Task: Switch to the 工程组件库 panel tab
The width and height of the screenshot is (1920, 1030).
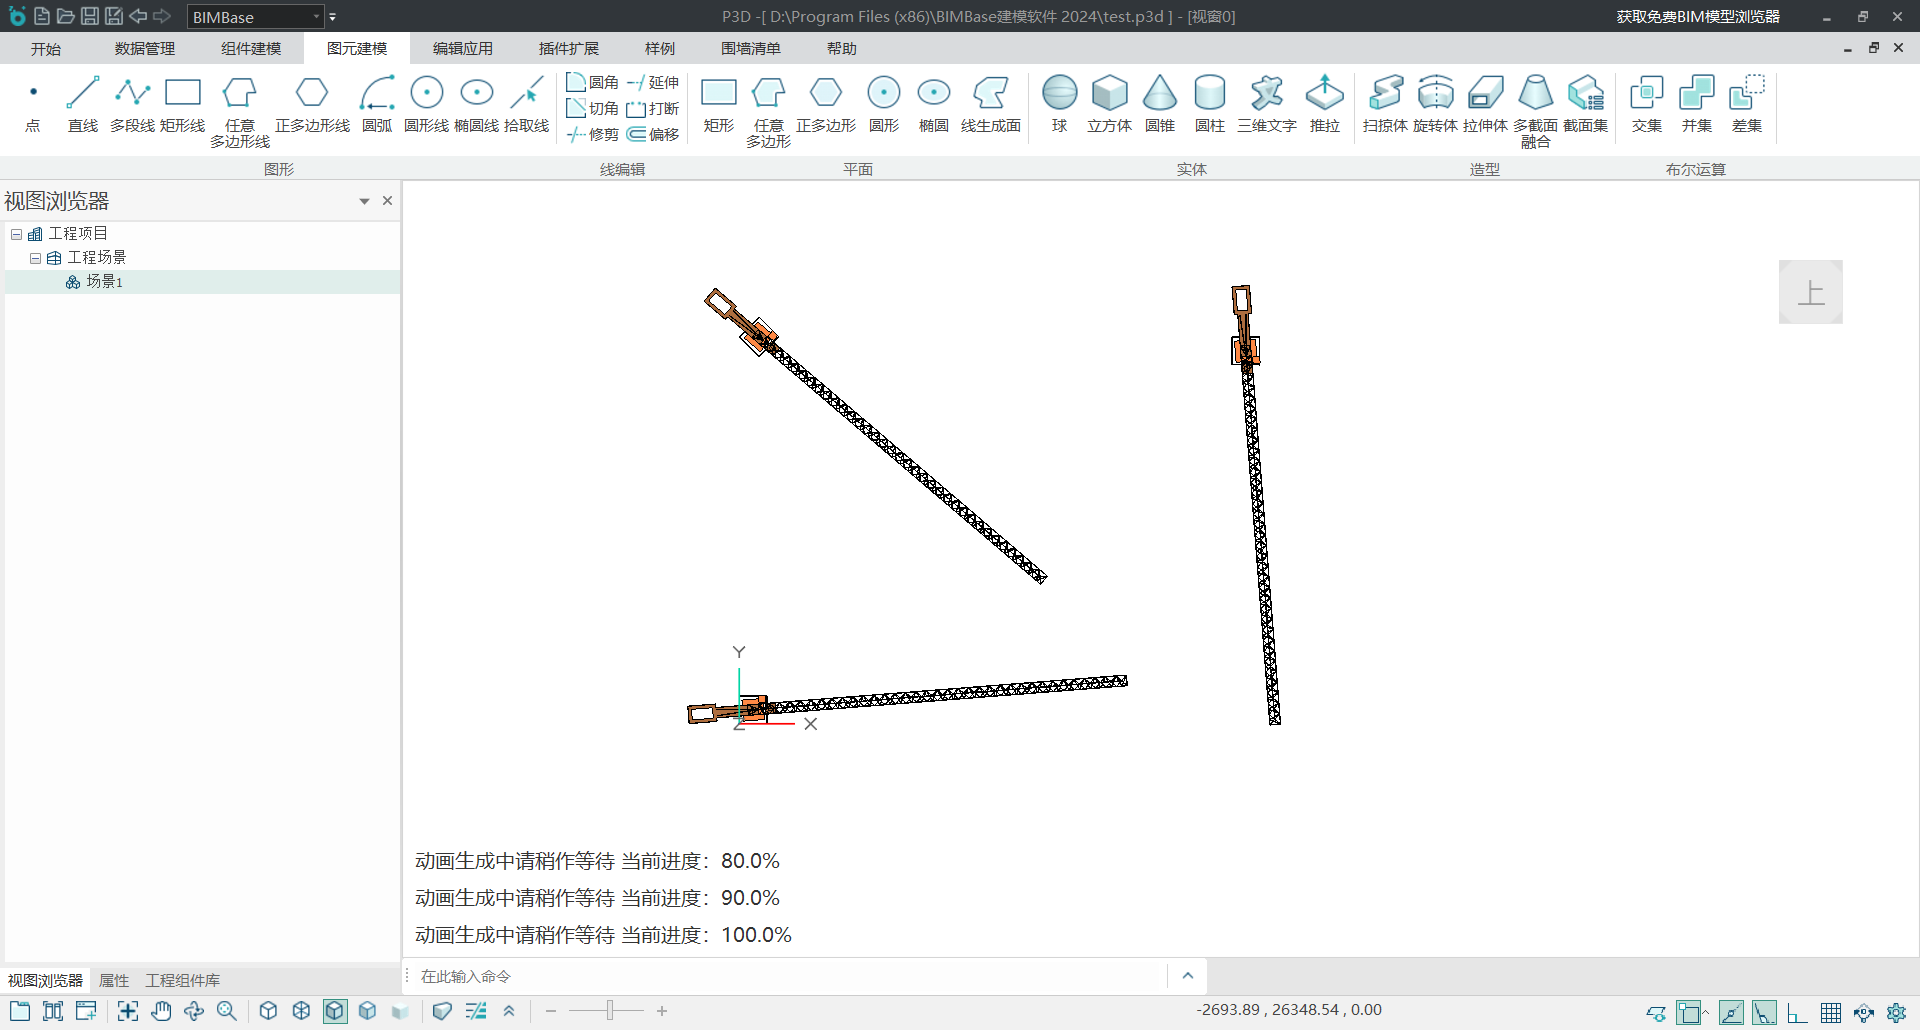Action: (183, 980)
